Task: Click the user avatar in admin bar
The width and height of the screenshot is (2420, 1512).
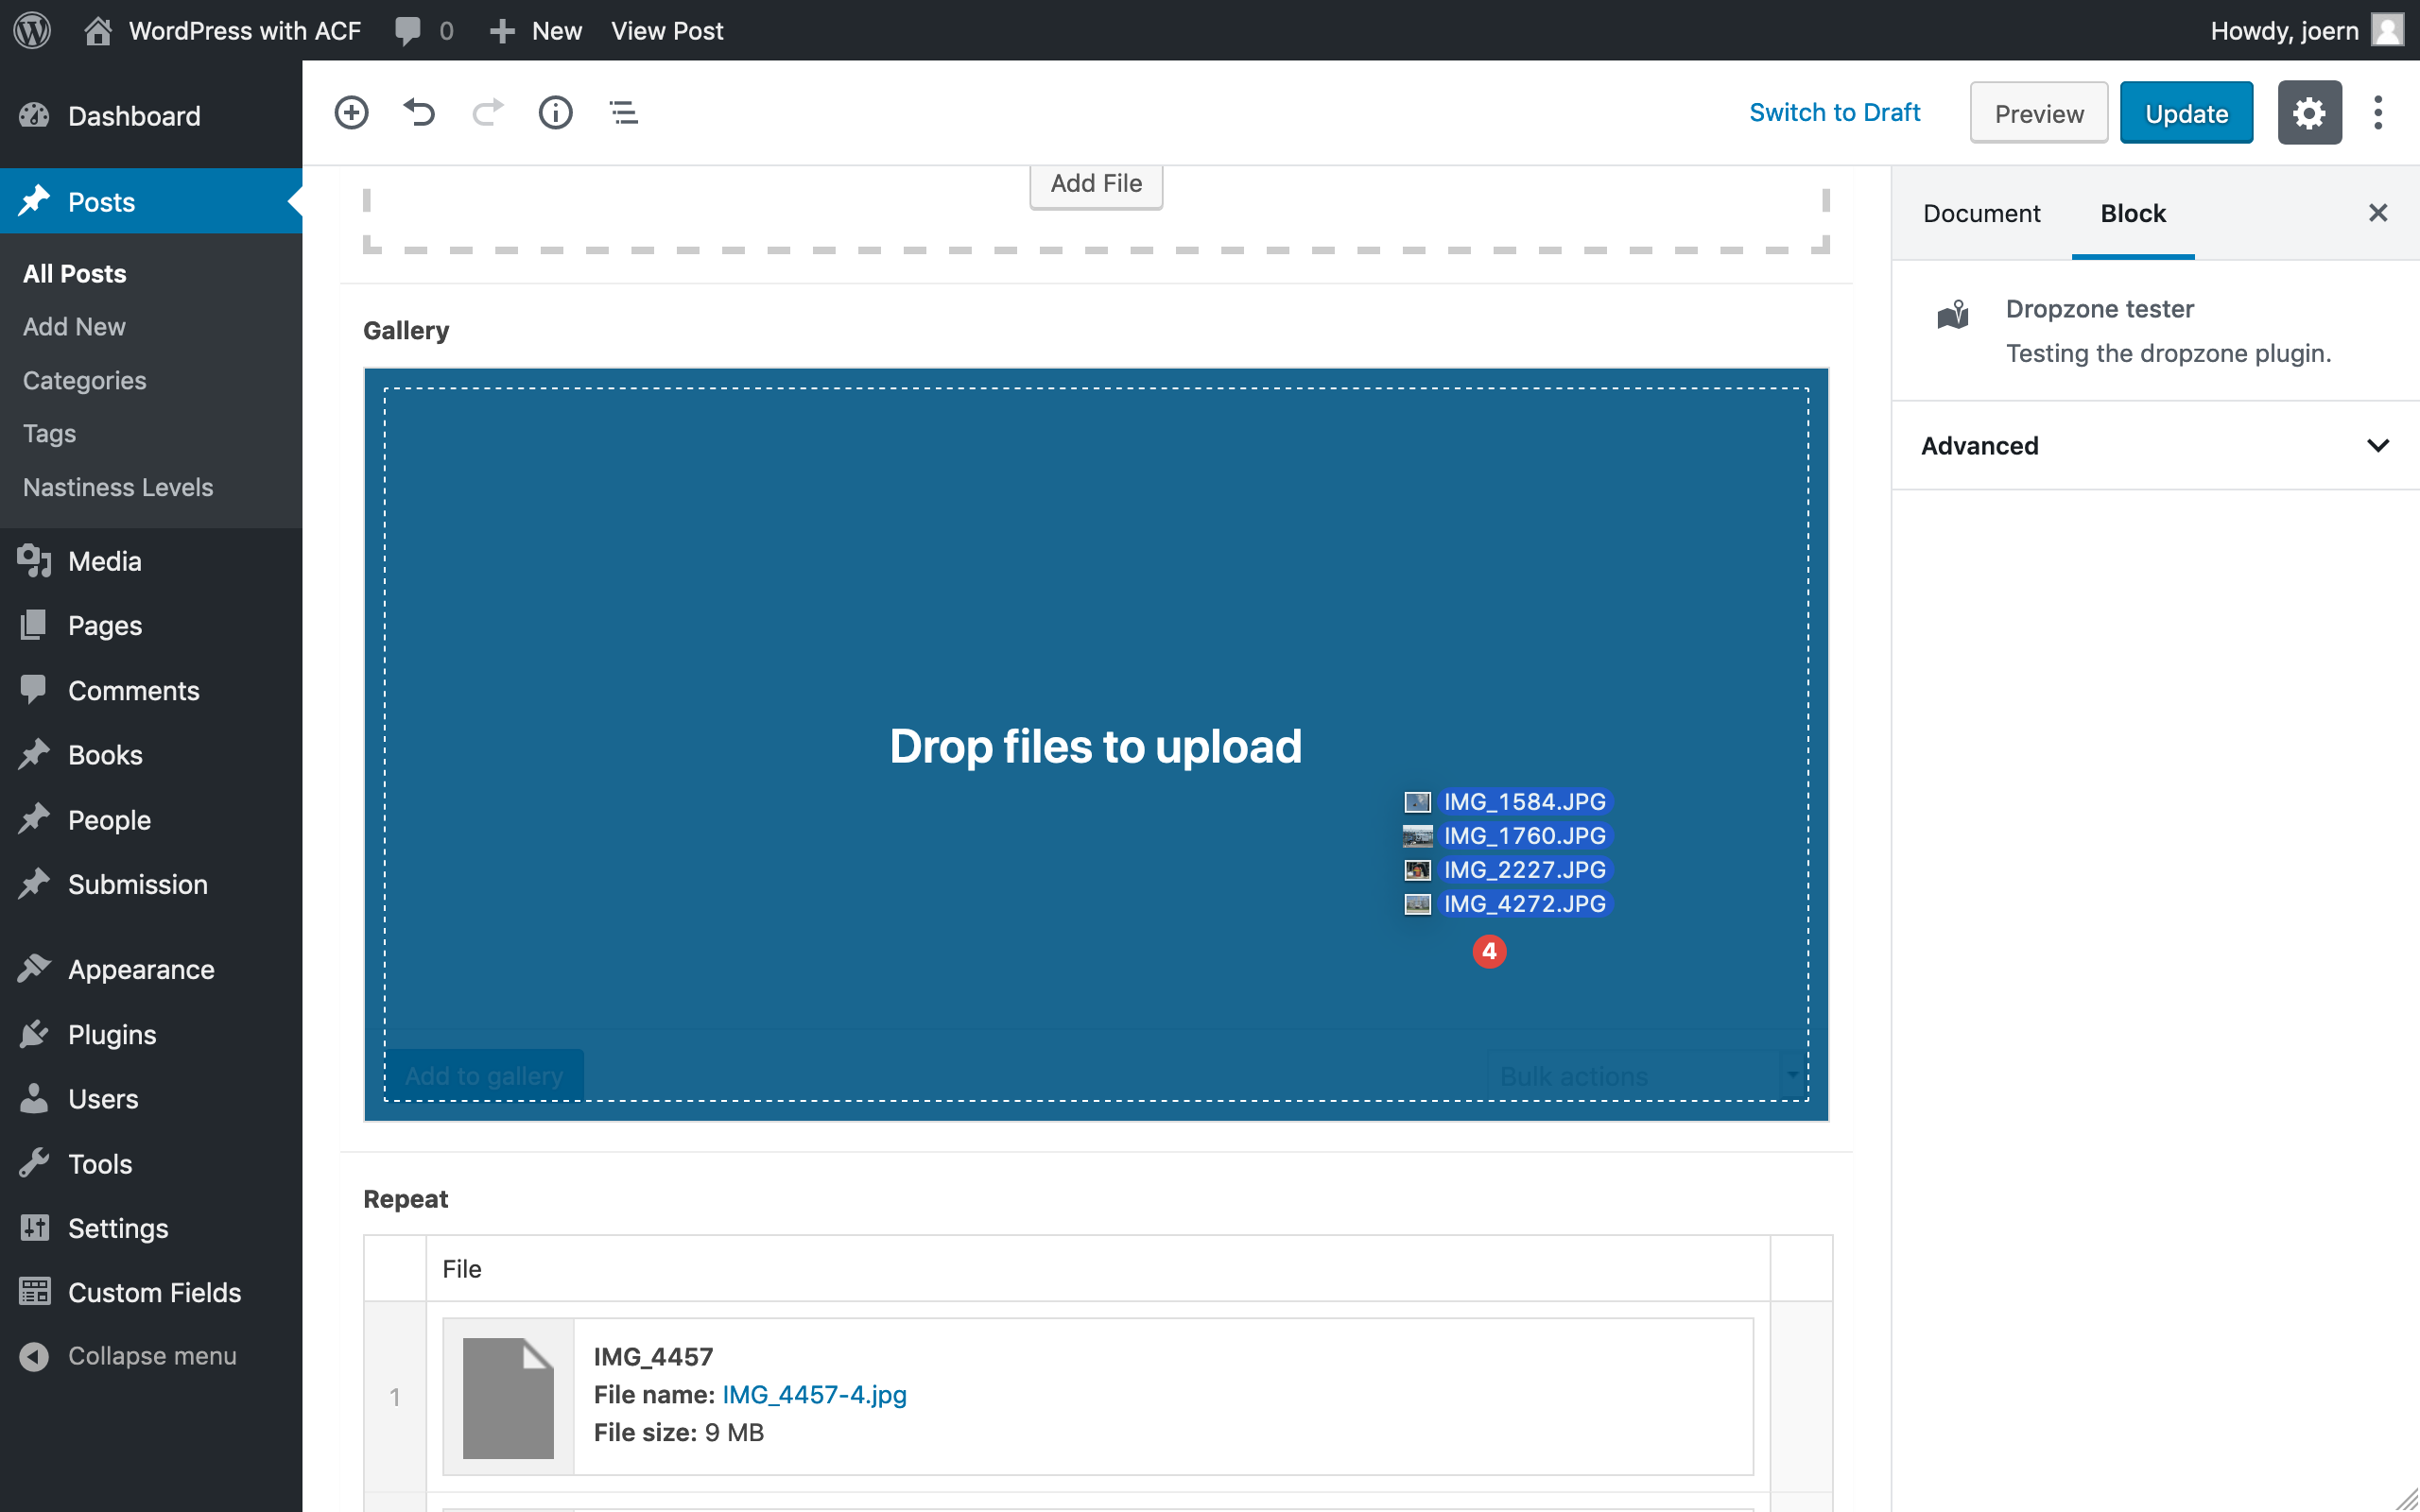Action: (2388, 30)
